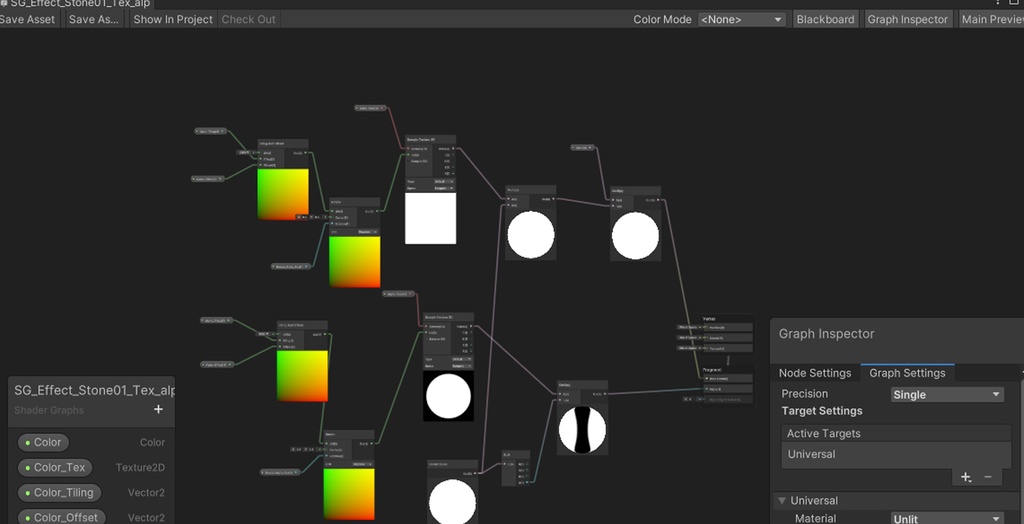1024x524 pixels.
Task: Collapse the Universal foldout section
Action: 781,500
